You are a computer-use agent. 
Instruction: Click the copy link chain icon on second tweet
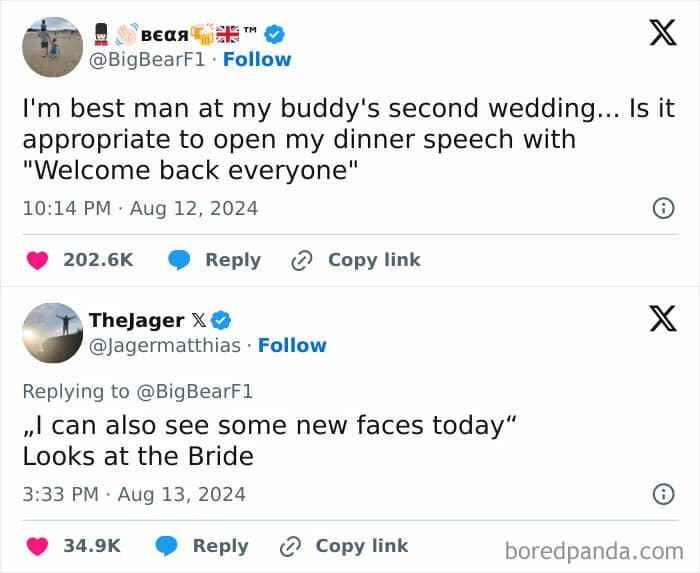pyautogui.click(x=290, y=546)
